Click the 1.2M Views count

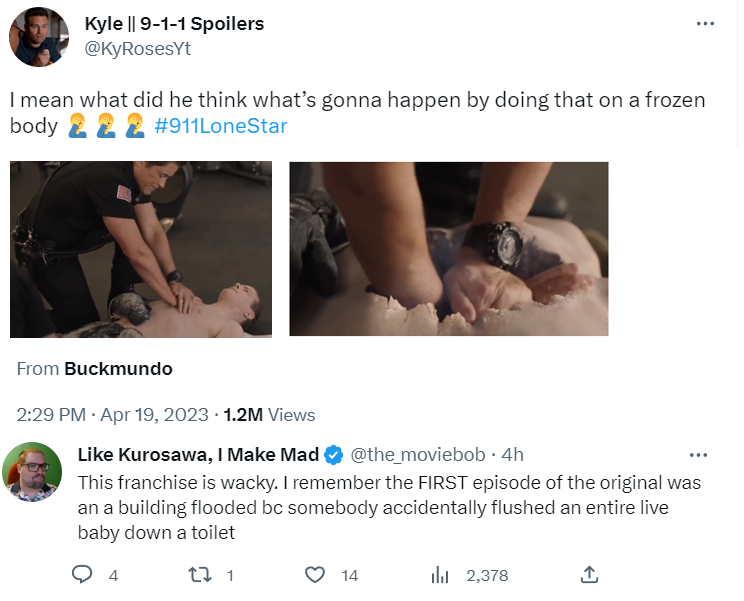[269, 414]
